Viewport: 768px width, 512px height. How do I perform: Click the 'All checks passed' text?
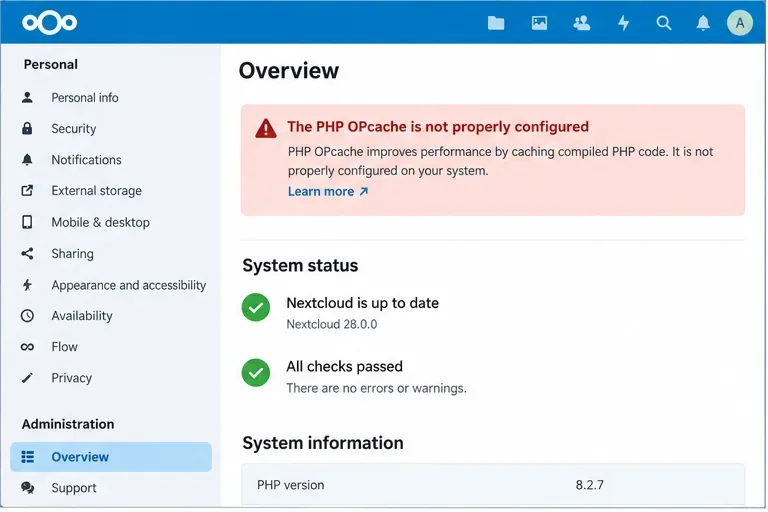tap(344, 366)
